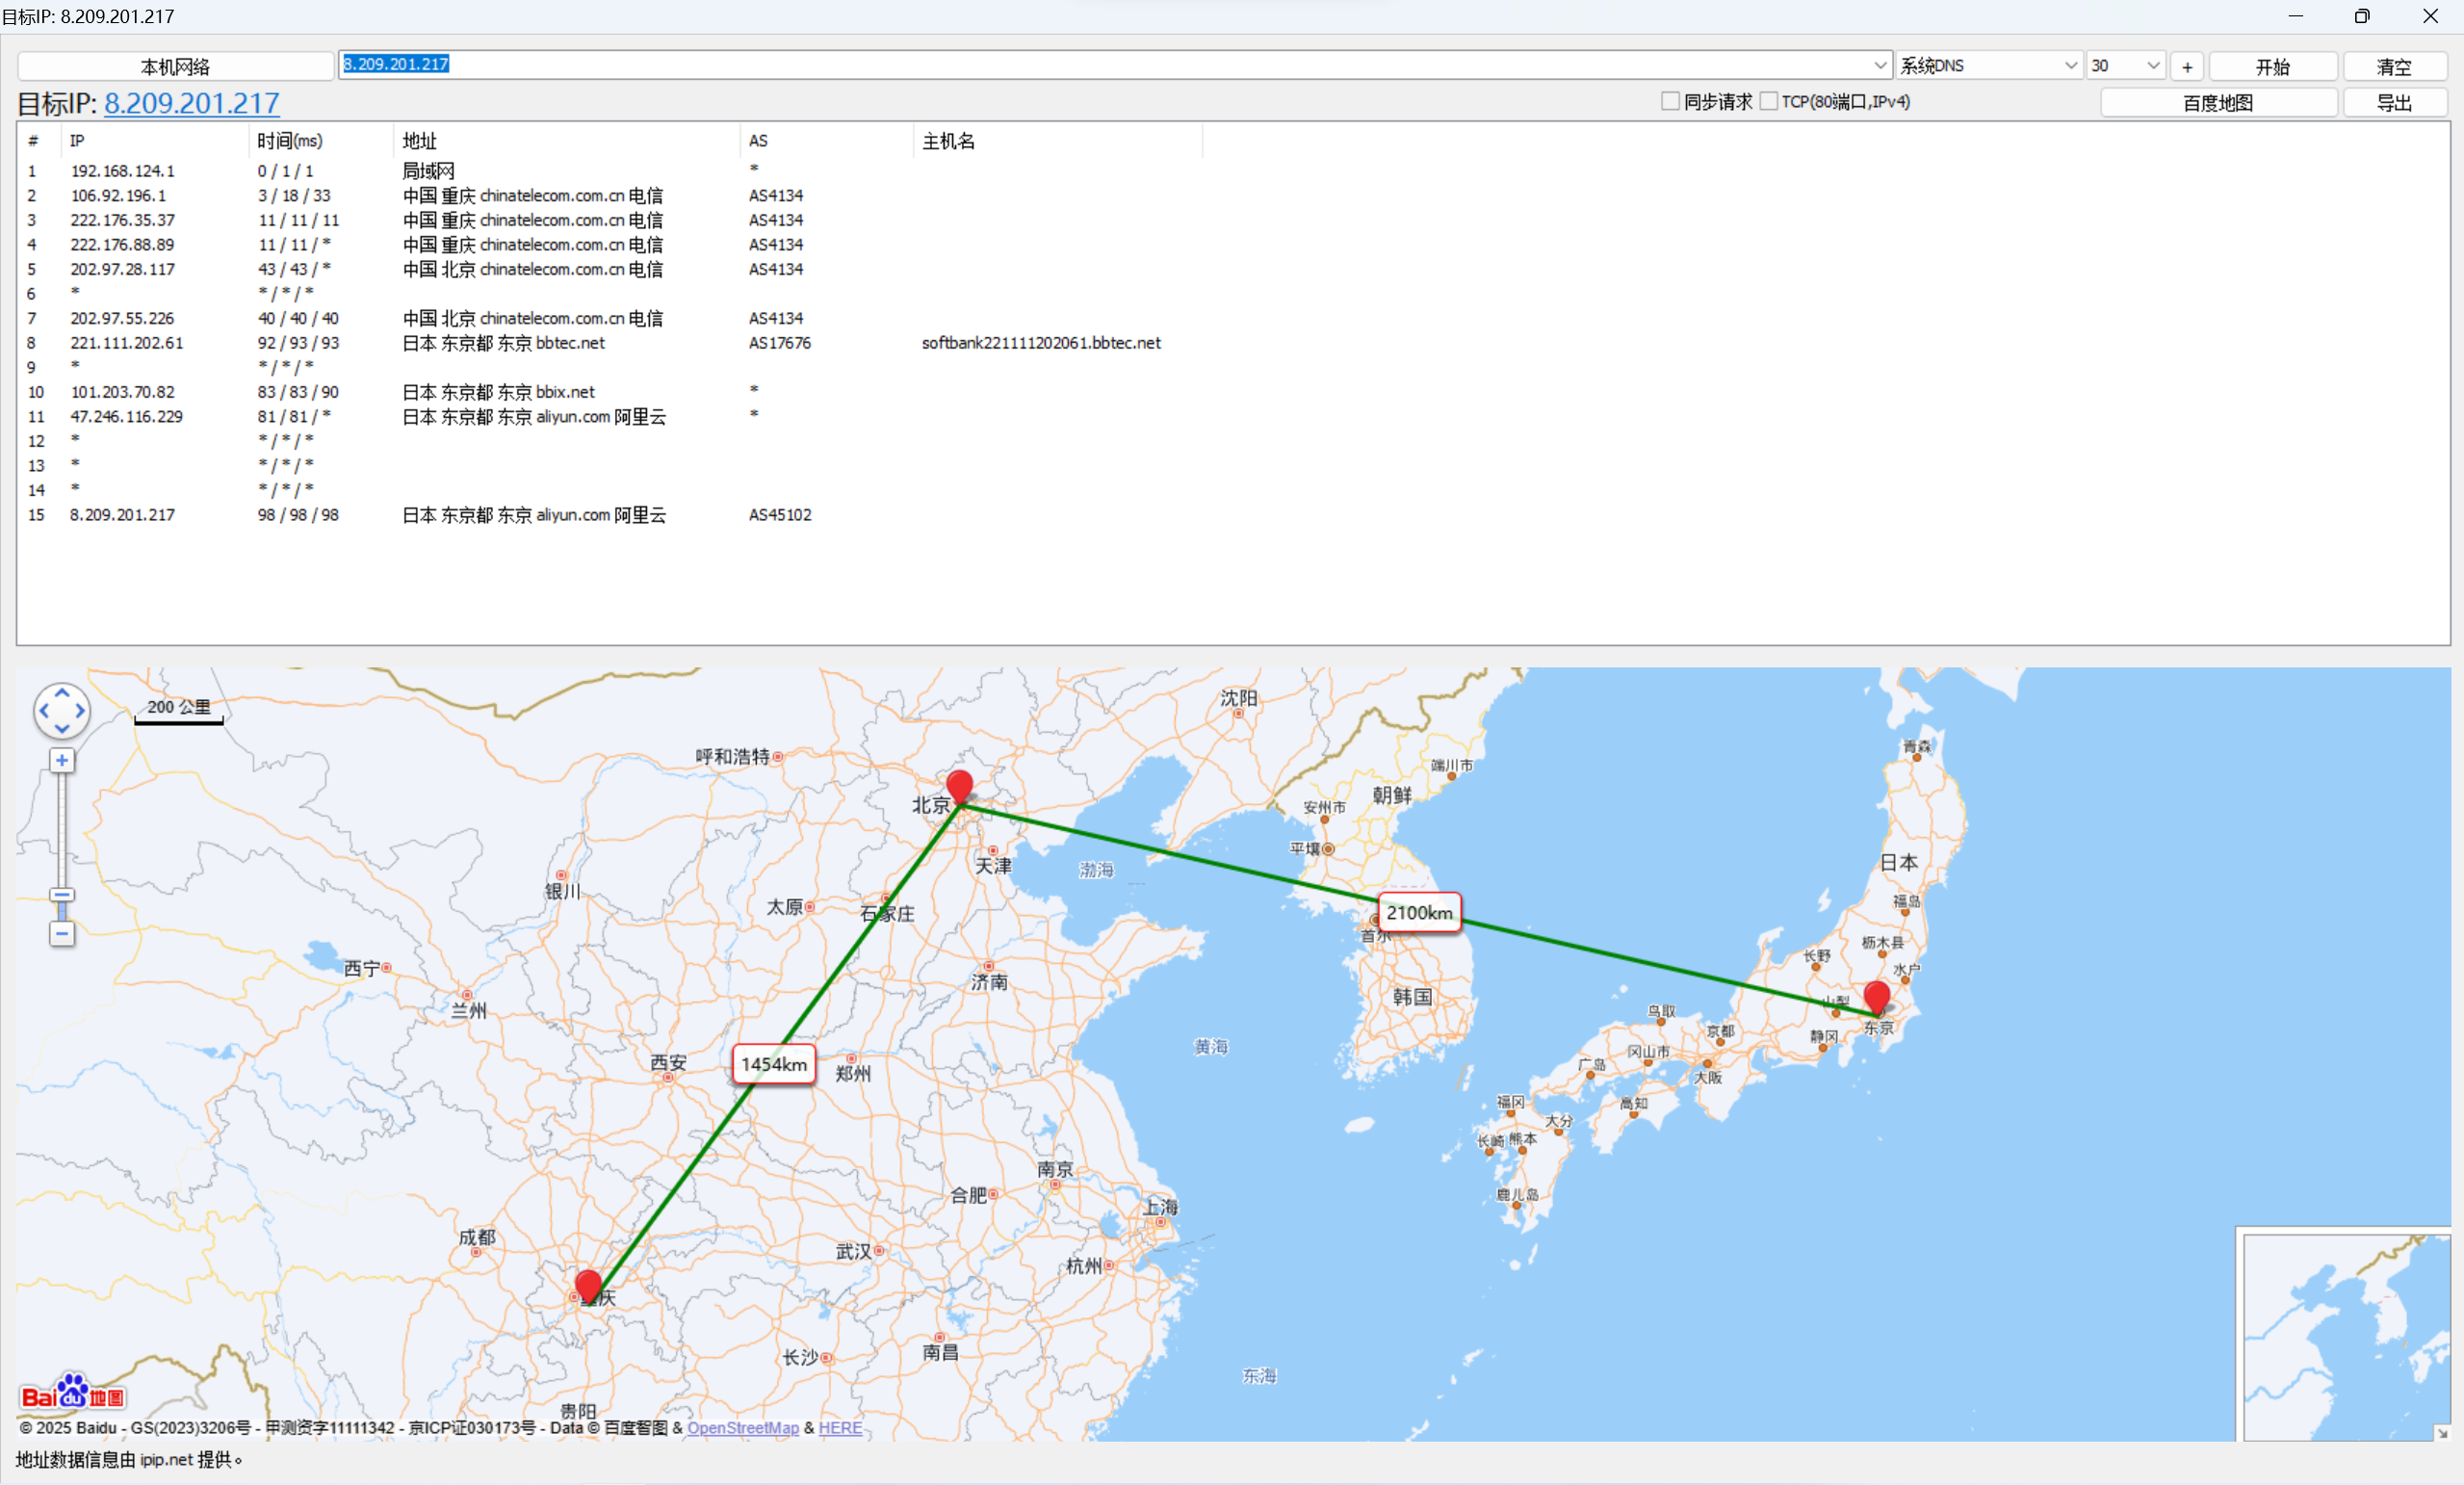The width and height of the screenshot is (2464, 1485).
Task: Enable the 同步请求 checkbox
Action: click(1670, 102)
